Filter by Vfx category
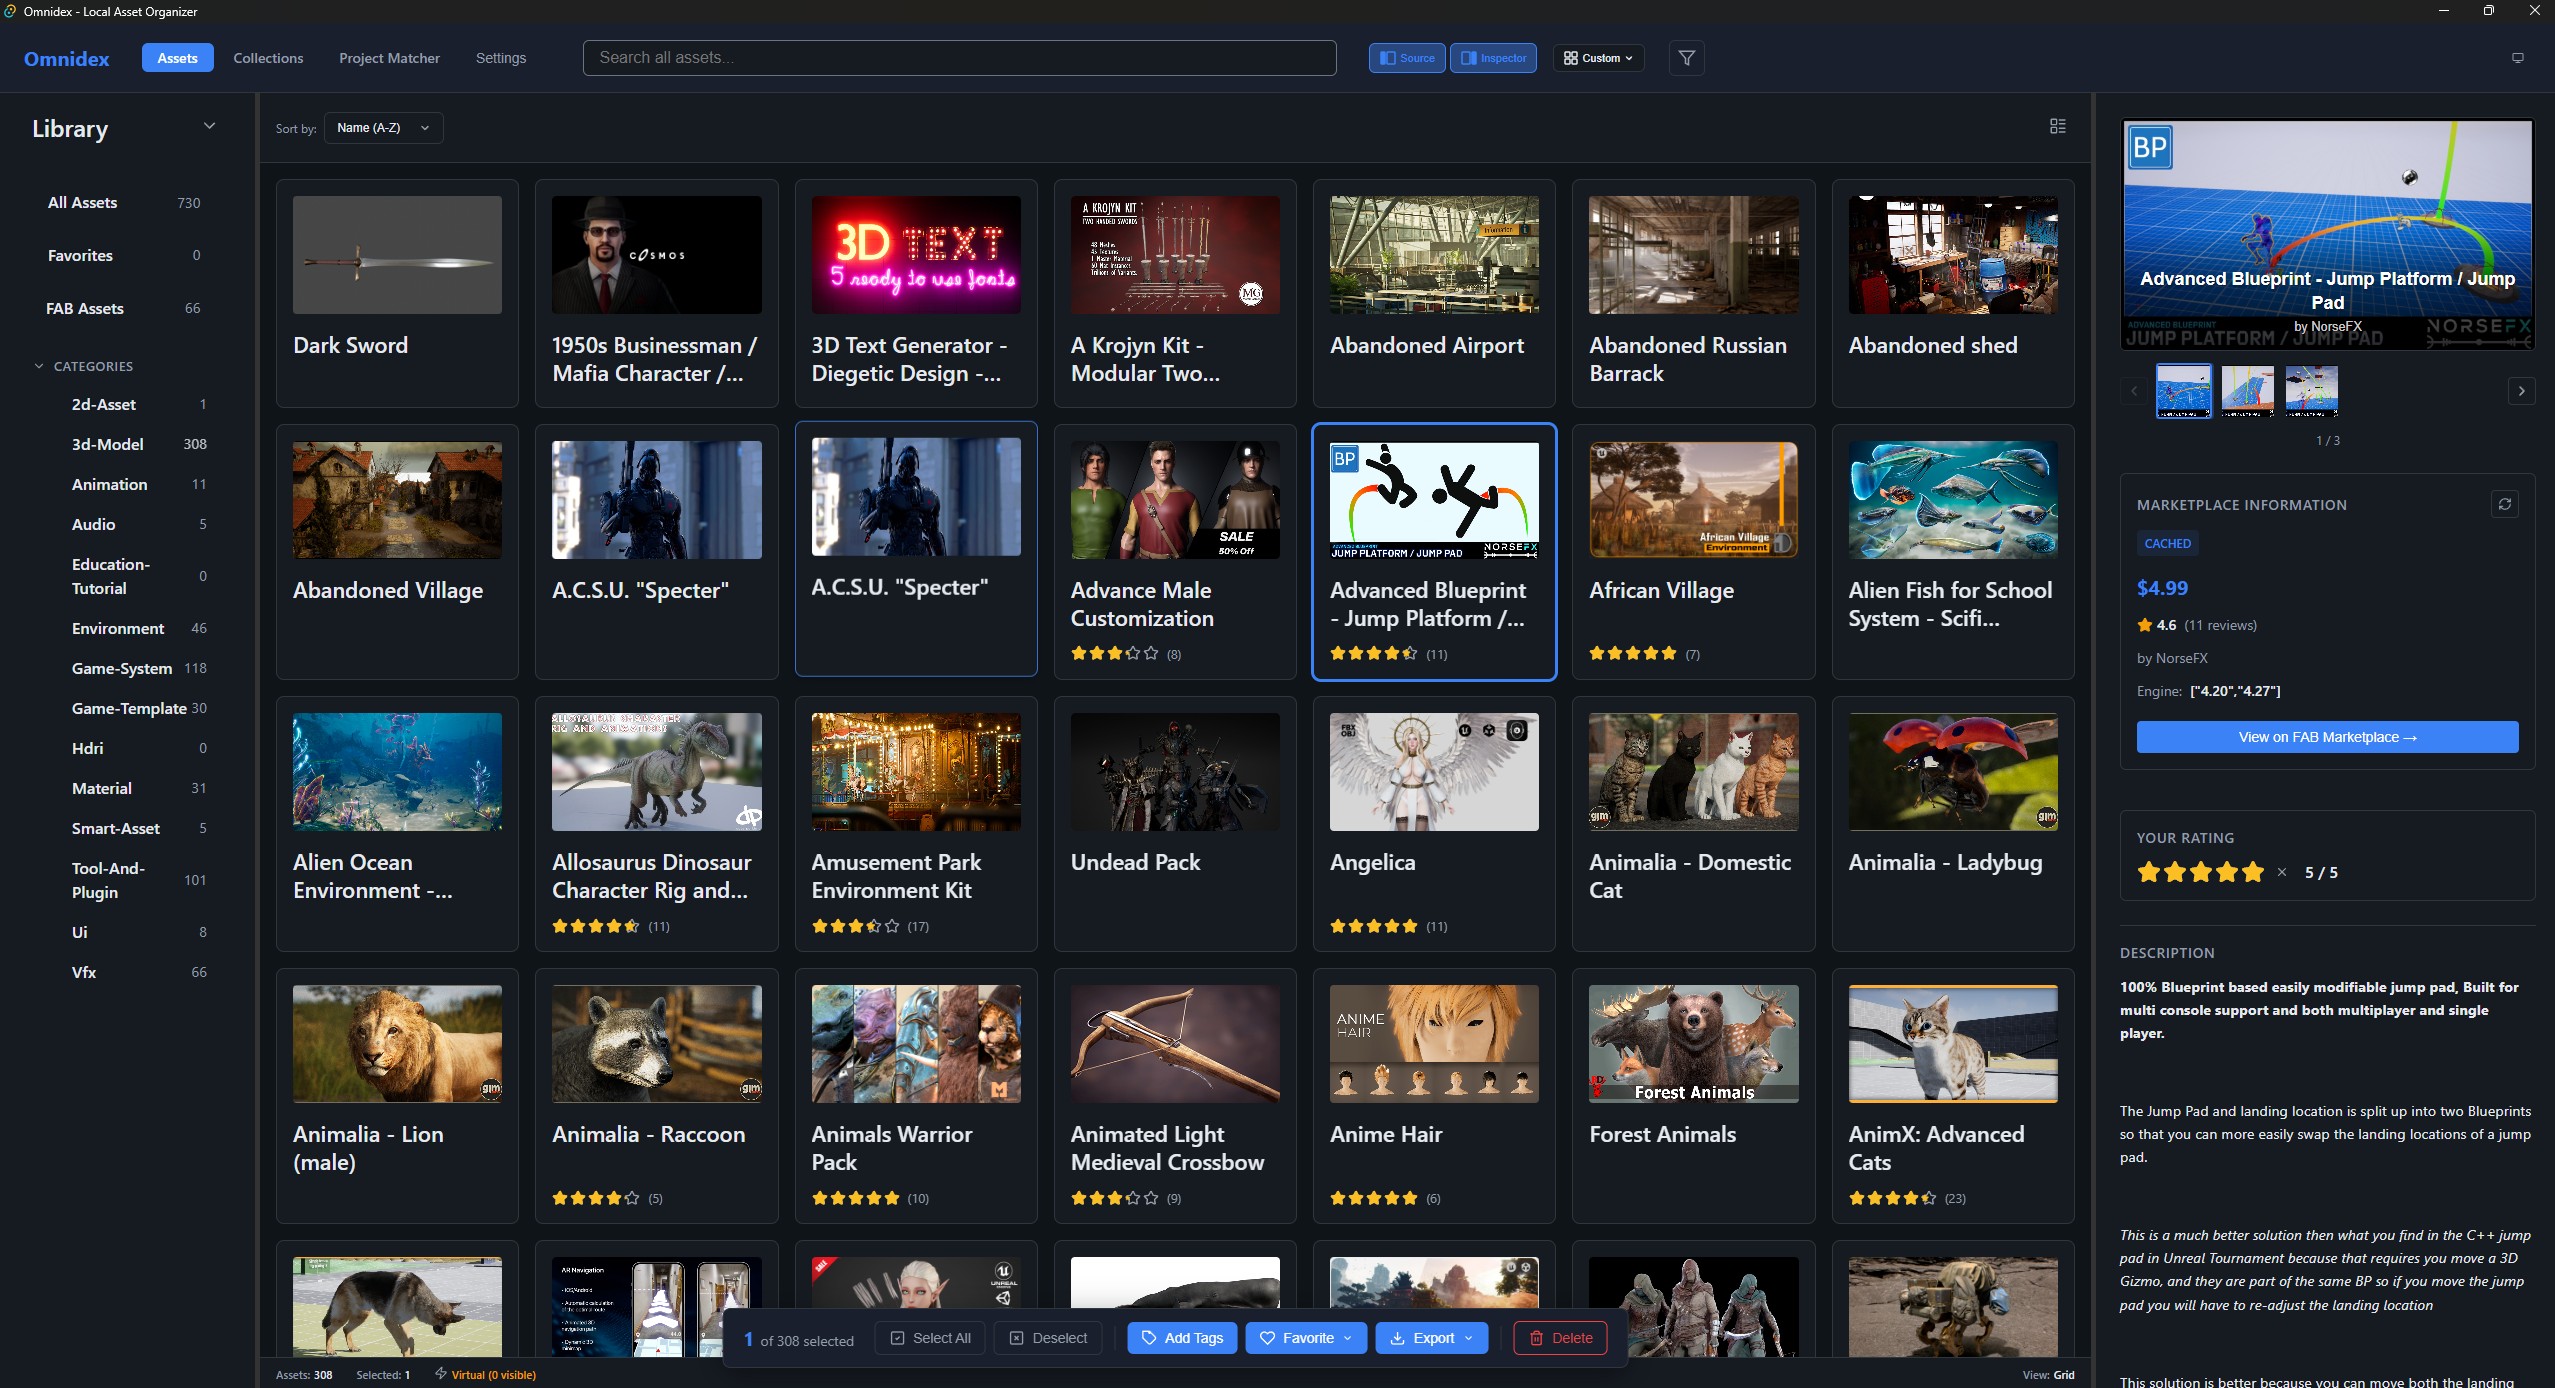This screenshot has width=2555, height=1388. pyautogui.click(x=138, y=972)
